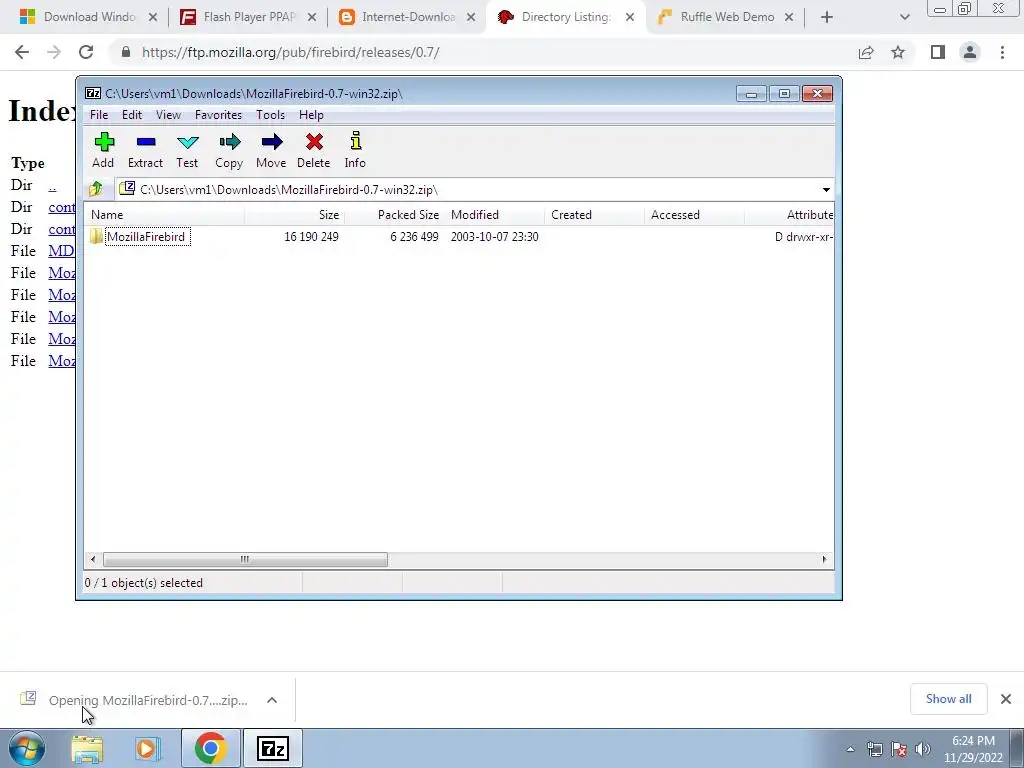The height and width of the screenshot is (768, 1024).
Task: Close the Ruffle Web Demo tab
Action: click(x=789, y=17)
